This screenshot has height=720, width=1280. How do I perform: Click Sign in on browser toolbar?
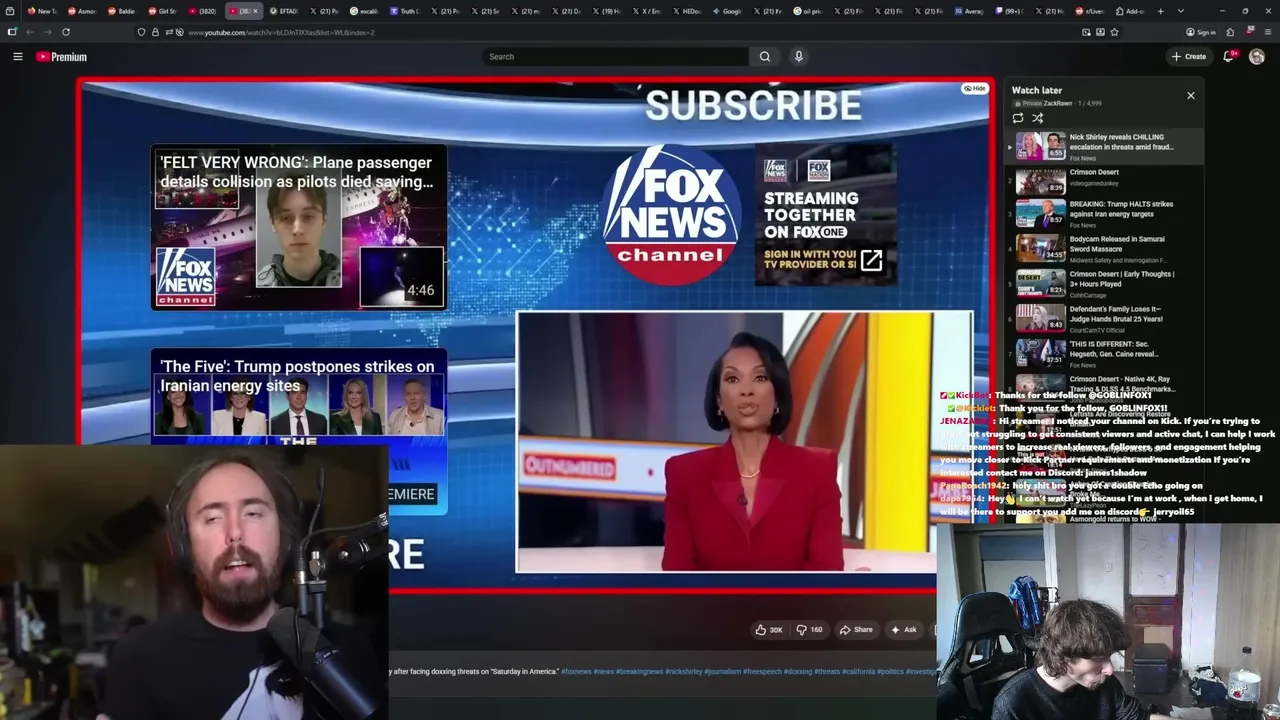click(x=1201, y=32)
